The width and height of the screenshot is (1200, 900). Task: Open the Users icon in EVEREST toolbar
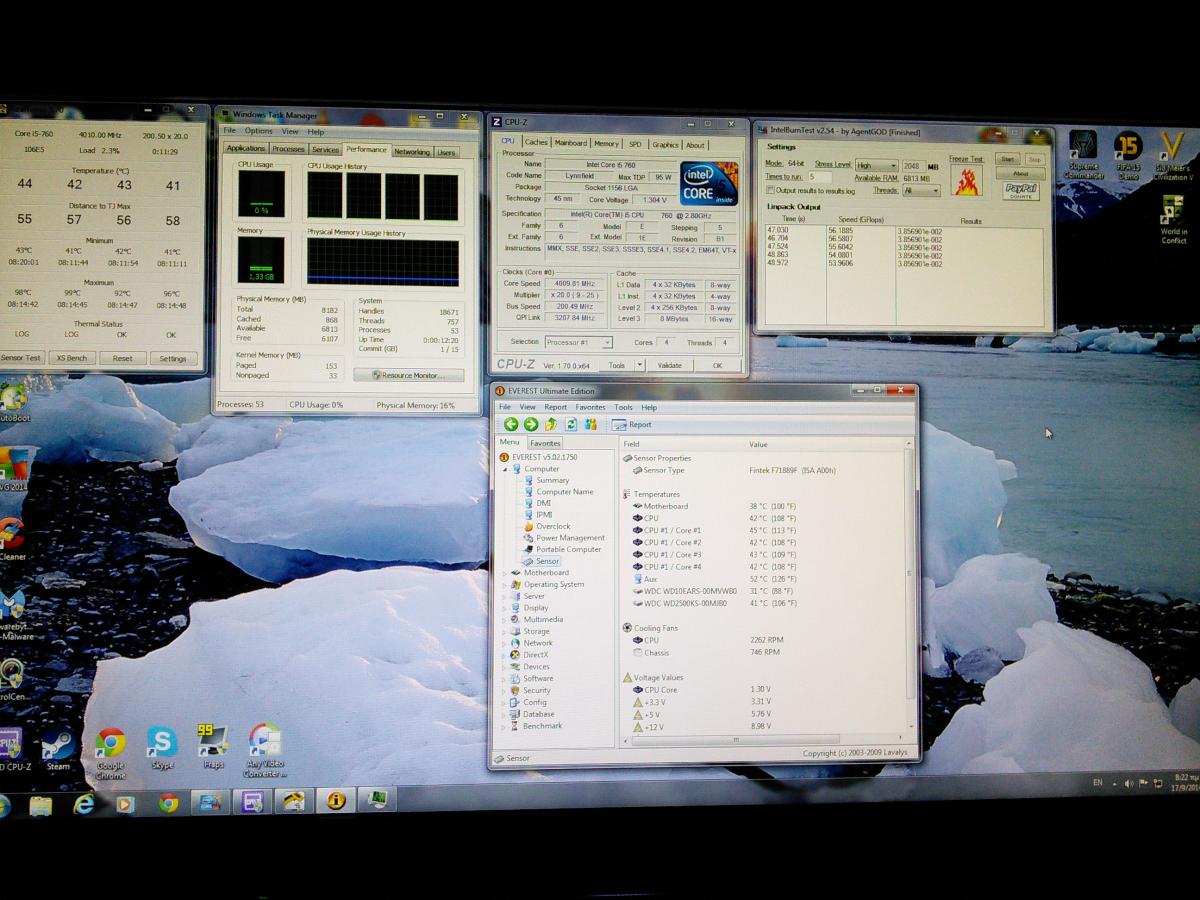tap(591, 424)
